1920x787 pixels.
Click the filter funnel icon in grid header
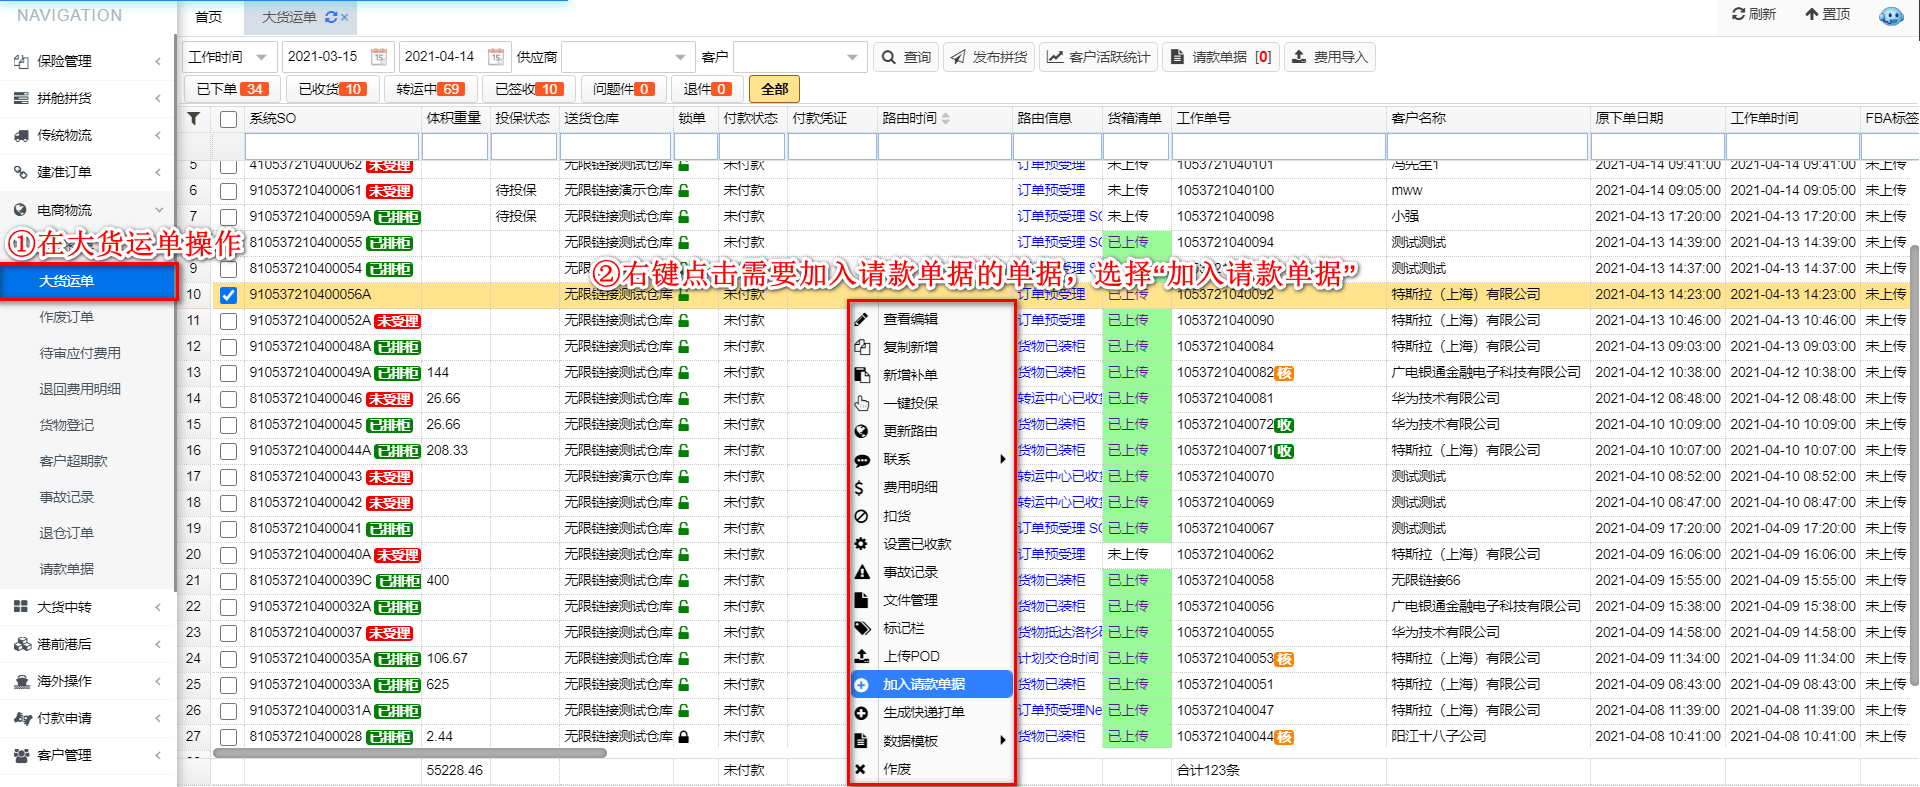pyautogui.click(x=194, y=118)
